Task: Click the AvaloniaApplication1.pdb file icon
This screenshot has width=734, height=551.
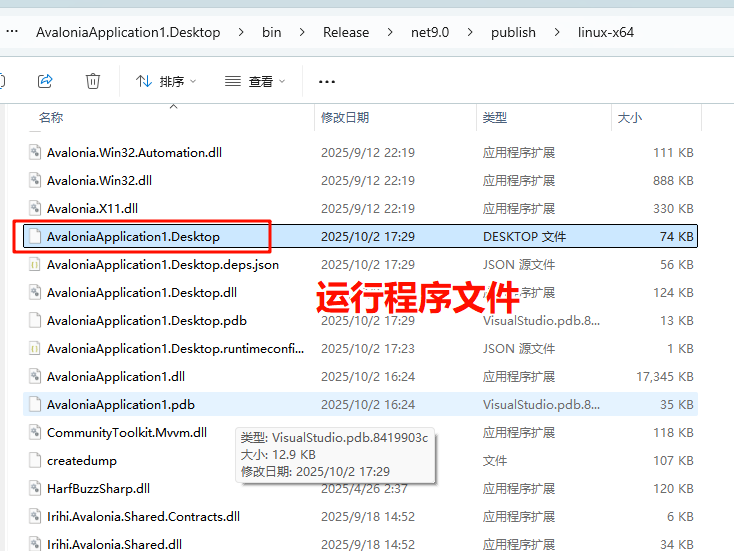Action: (35, 404)
